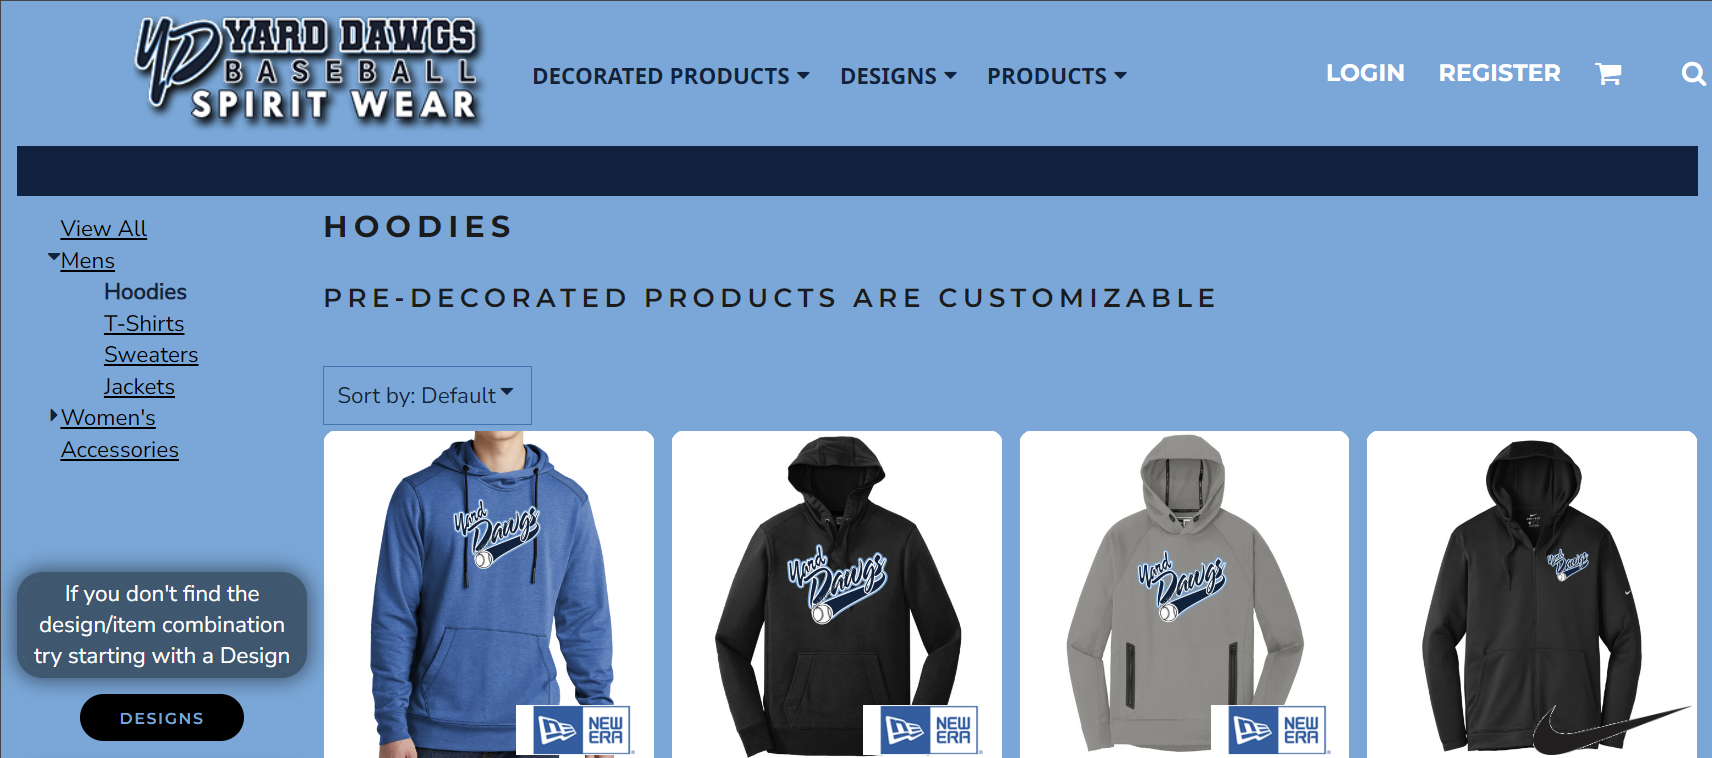
Task: Open the Sweaters category link
Action: 151,355
